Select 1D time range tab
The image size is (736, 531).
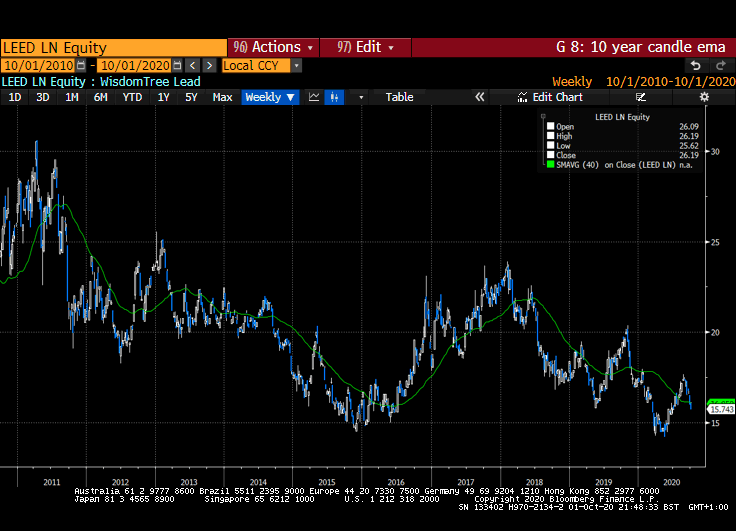pos(15,97)
